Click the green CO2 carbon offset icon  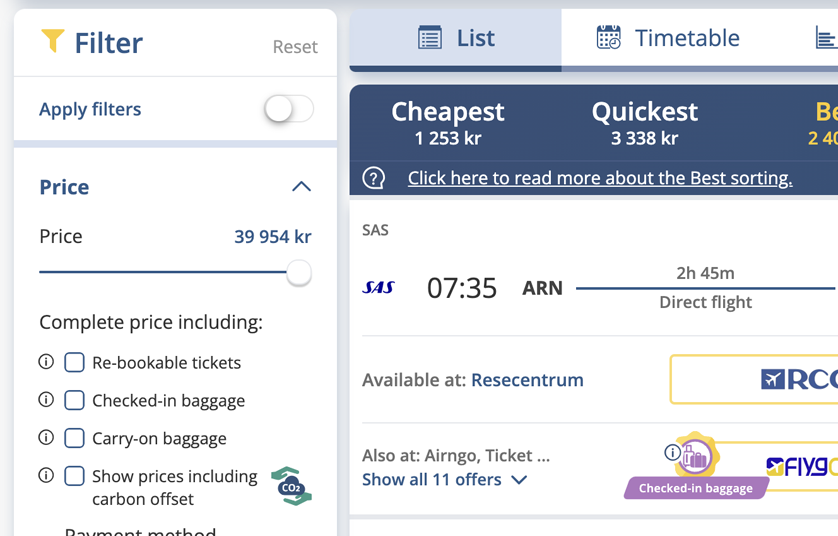point(291,486)
